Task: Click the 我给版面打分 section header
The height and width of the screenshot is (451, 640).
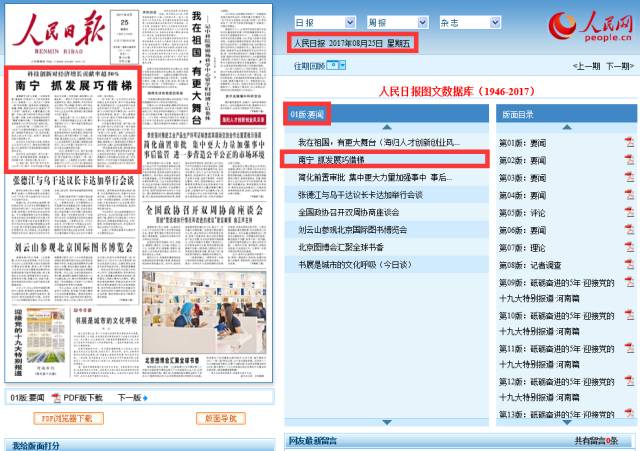Action: coord(36,446)
